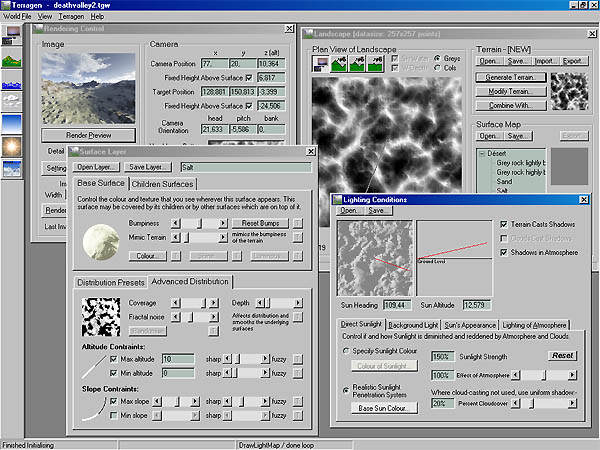Toggle Terrain Casts Shadows checkbox

[x=503, y=225]
